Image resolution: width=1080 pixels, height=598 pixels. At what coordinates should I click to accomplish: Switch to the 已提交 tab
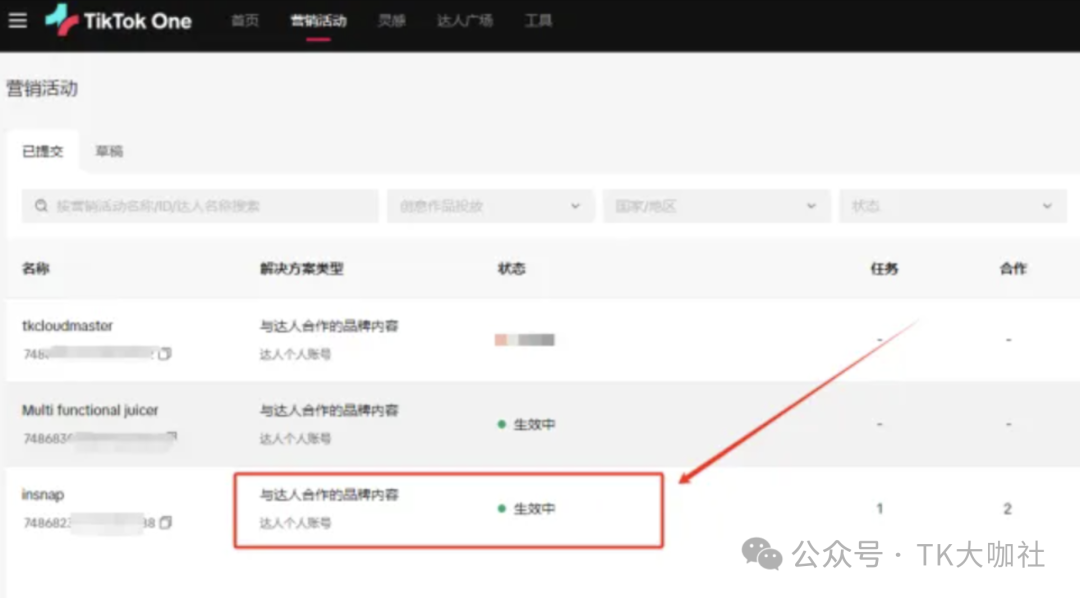pos(43,151)
